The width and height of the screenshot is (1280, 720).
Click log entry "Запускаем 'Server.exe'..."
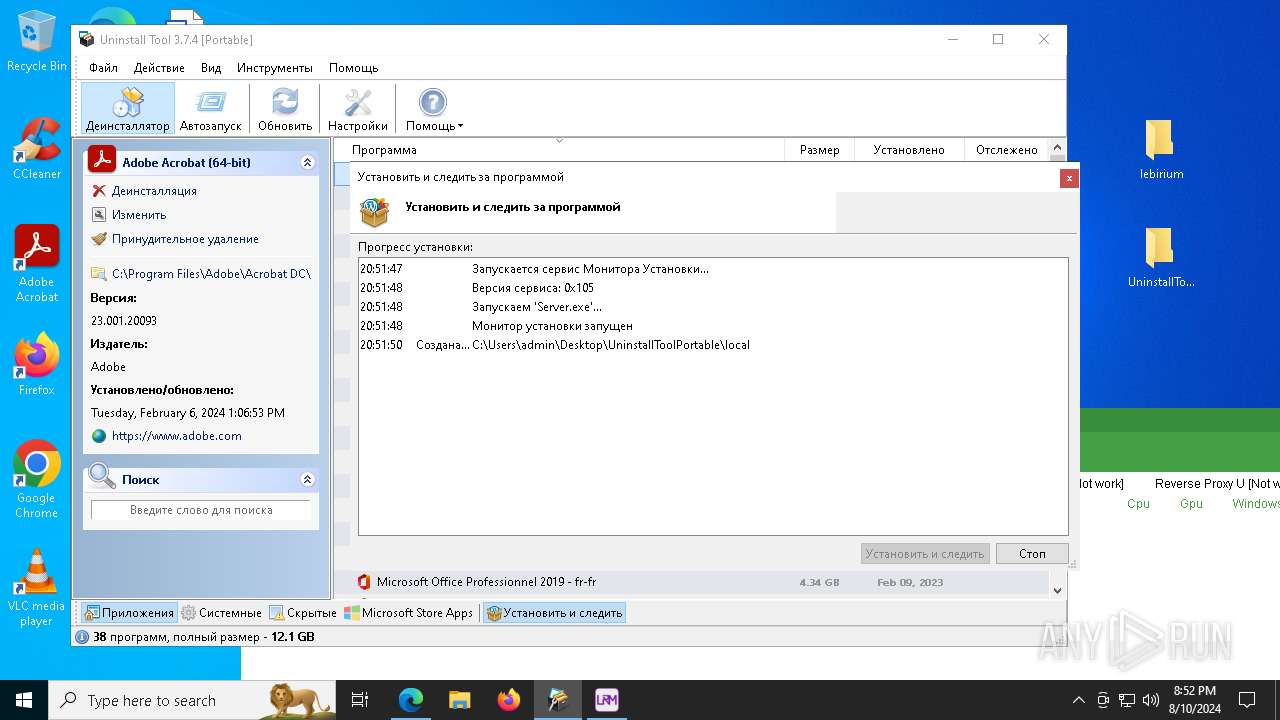point(537,307)
